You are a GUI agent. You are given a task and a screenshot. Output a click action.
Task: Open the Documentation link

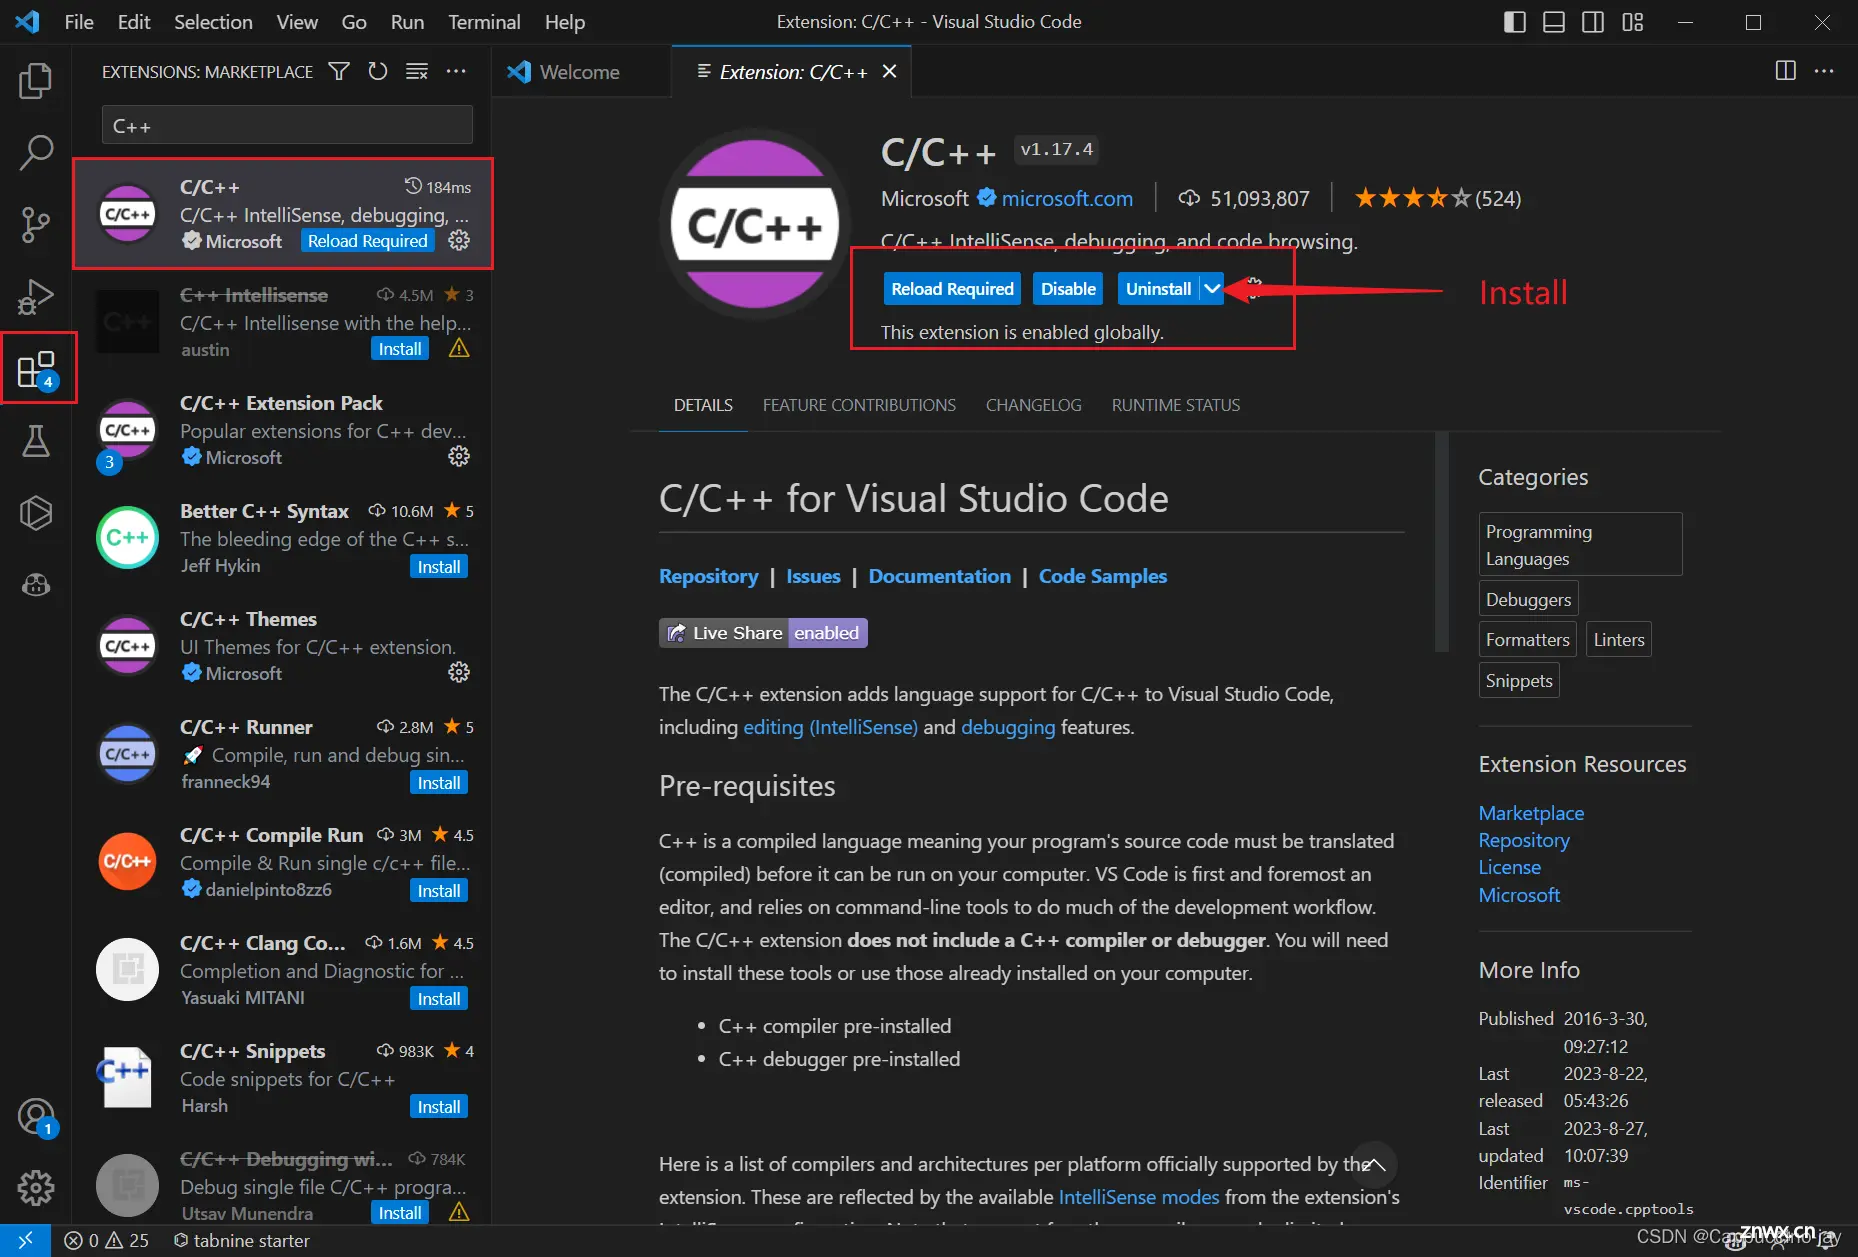pyautogui.click(x=940, y=576)
